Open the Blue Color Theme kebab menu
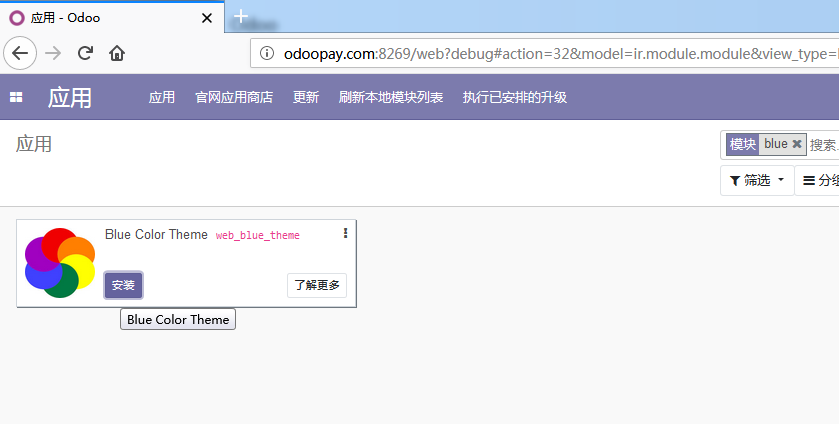Screen dimensions: 839x424 345,233
